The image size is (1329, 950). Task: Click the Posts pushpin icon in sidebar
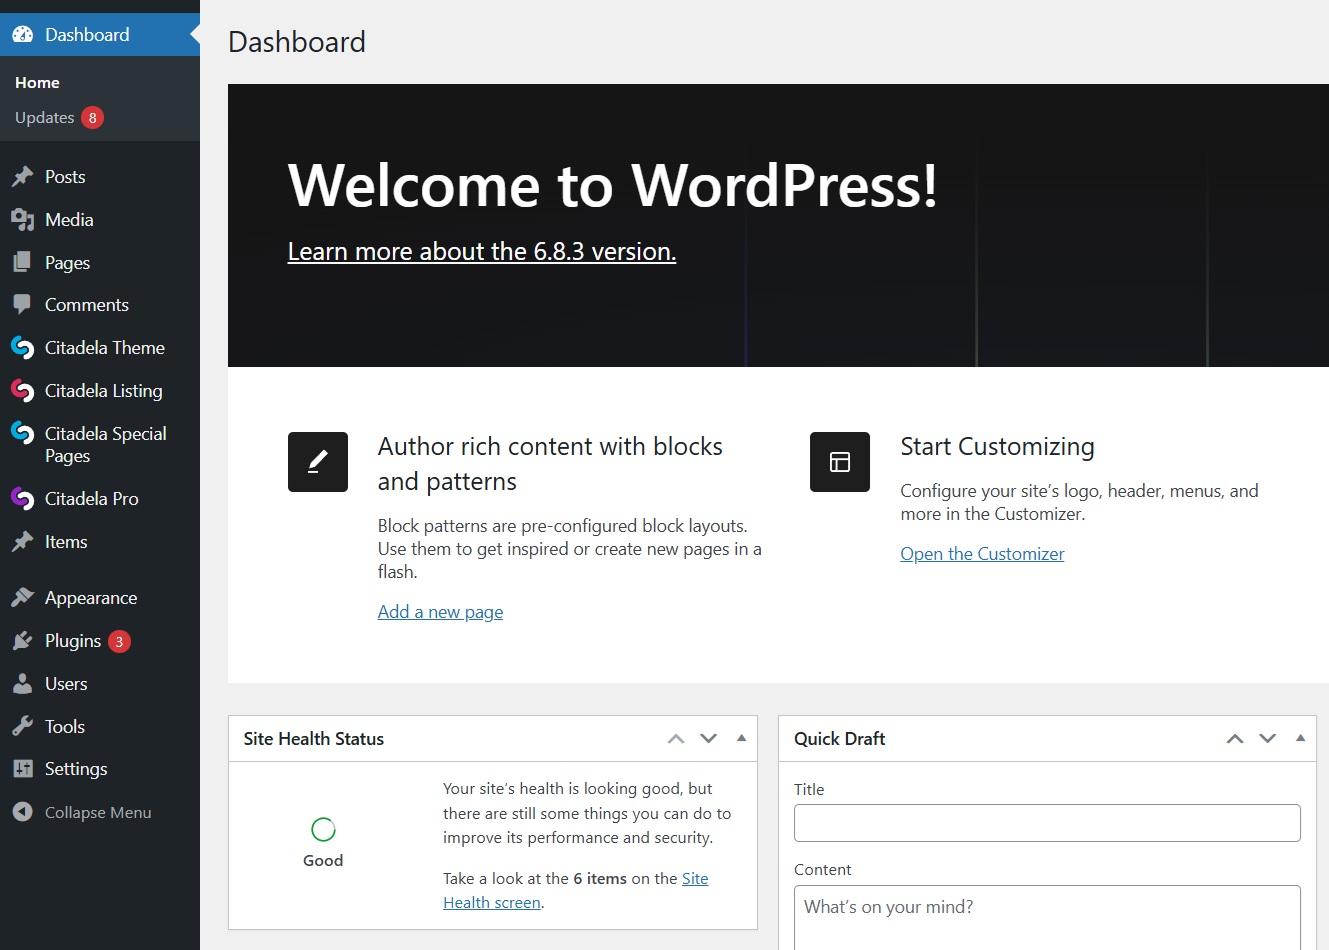[22, 177]
